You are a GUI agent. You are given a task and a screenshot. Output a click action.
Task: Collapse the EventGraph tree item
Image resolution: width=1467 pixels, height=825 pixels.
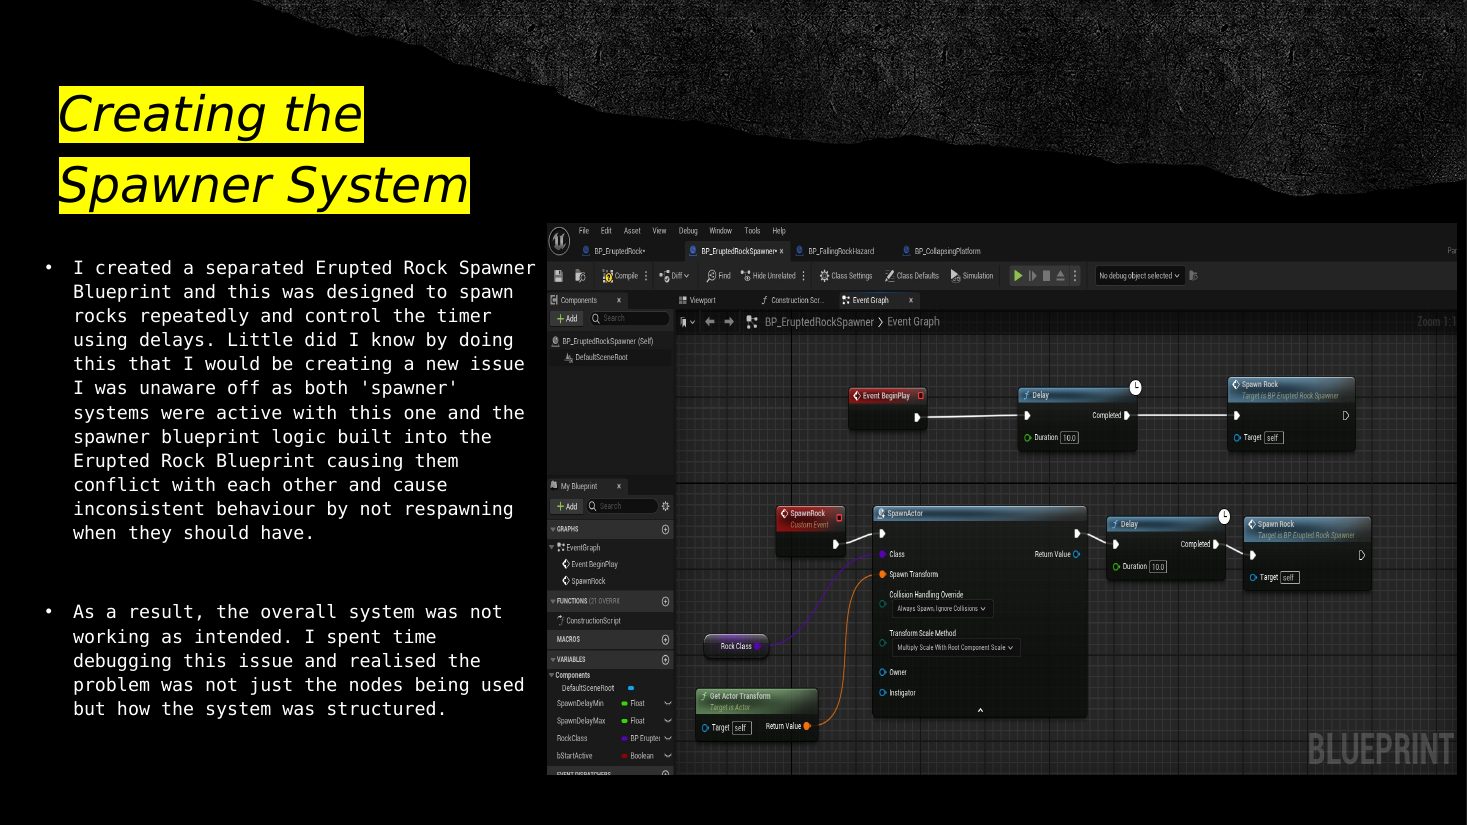(552, 547)
